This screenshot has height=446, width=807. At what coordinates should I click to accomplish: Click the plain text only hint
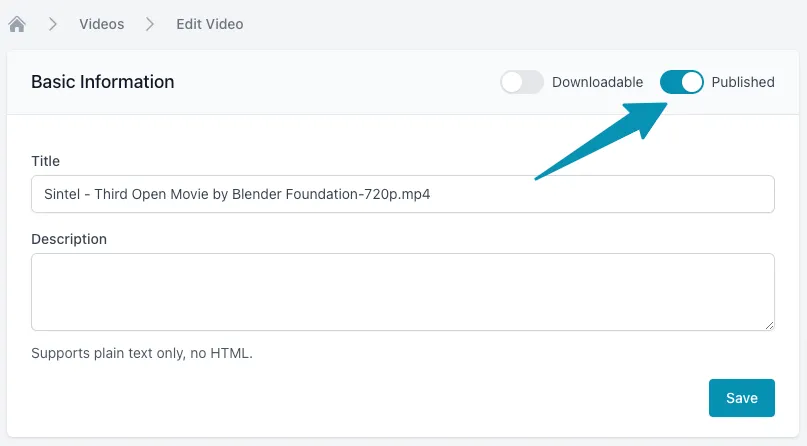(x=142, y=353)
